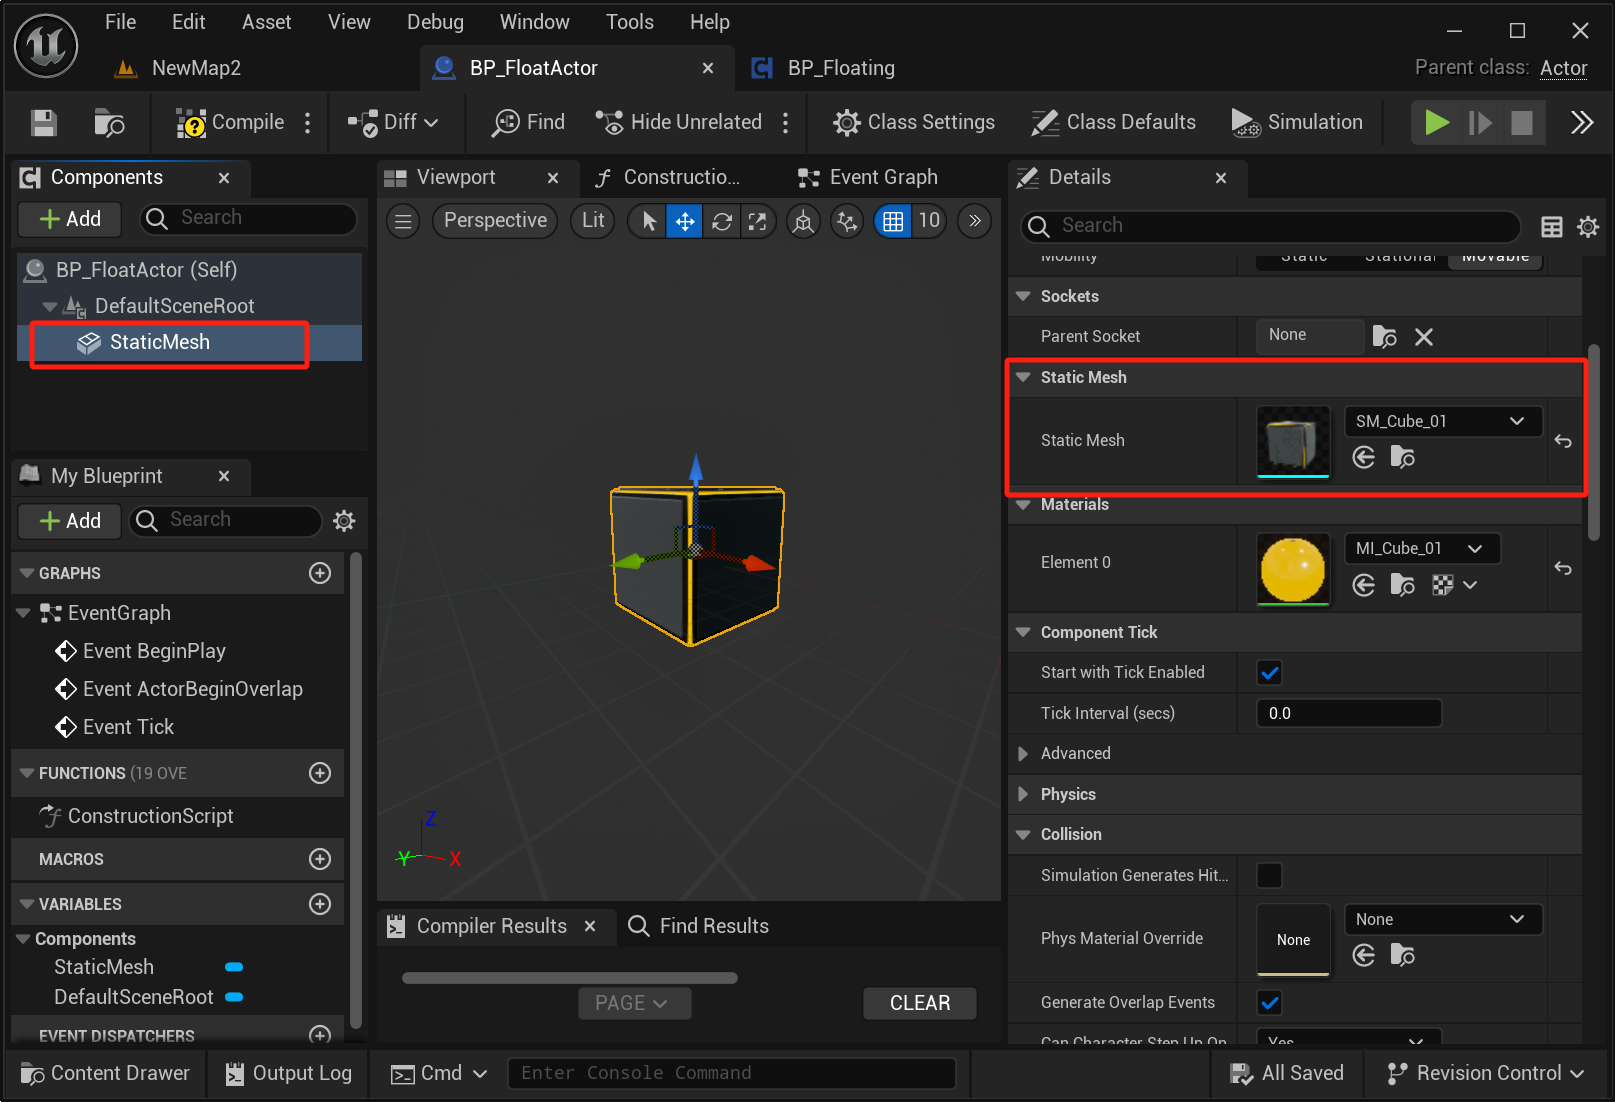The height and width of the screenshot is (1102, 1615).
Task: Open the Lit view mode menu
Action: tap(593, 221)
